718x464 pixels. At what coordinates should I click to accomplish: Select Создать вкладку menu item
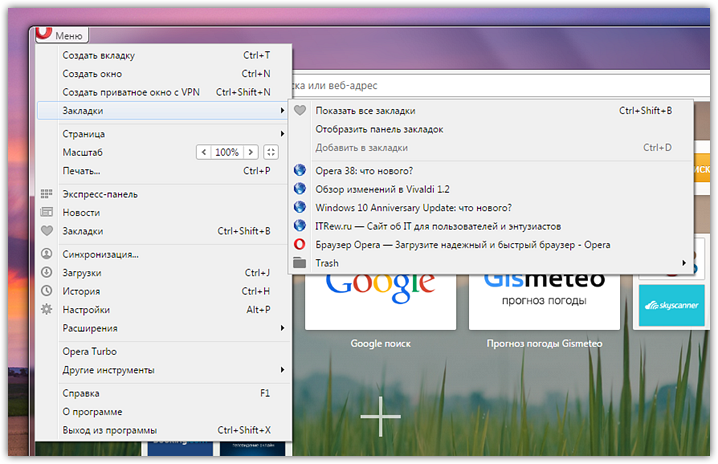[x=163, y=55]
